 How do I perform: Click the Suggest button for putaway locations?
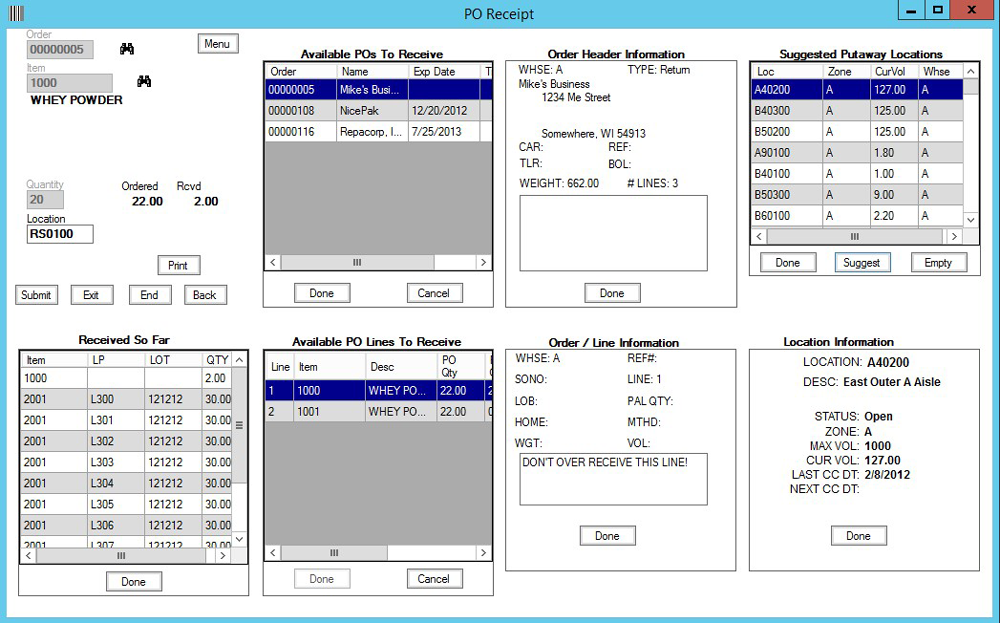(862, 263)
